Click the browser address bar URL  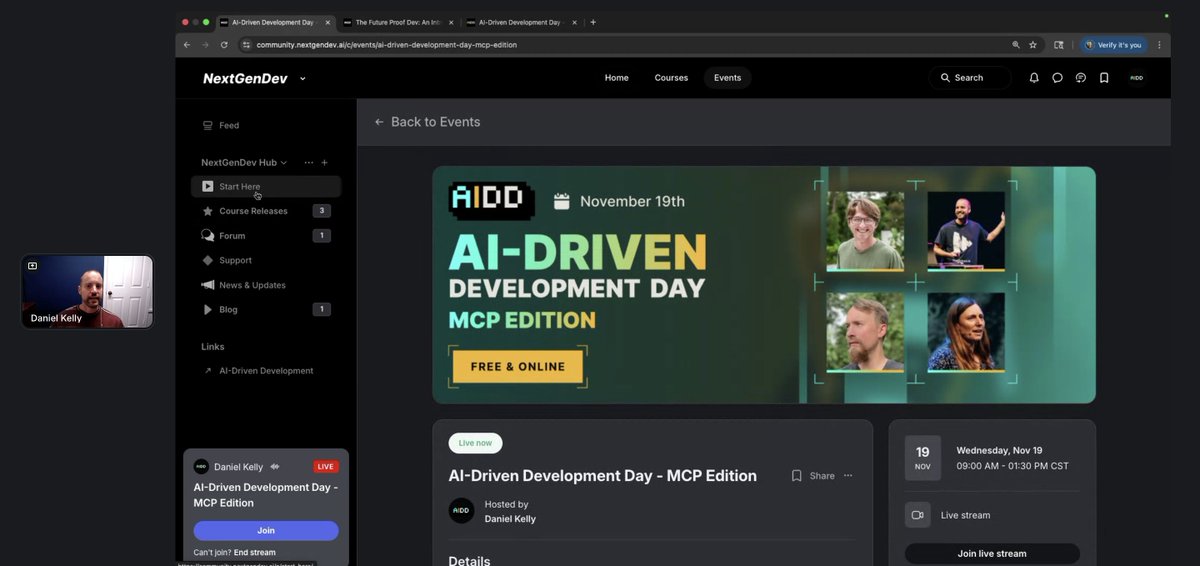pyautogui.click(x=386, y=45)
